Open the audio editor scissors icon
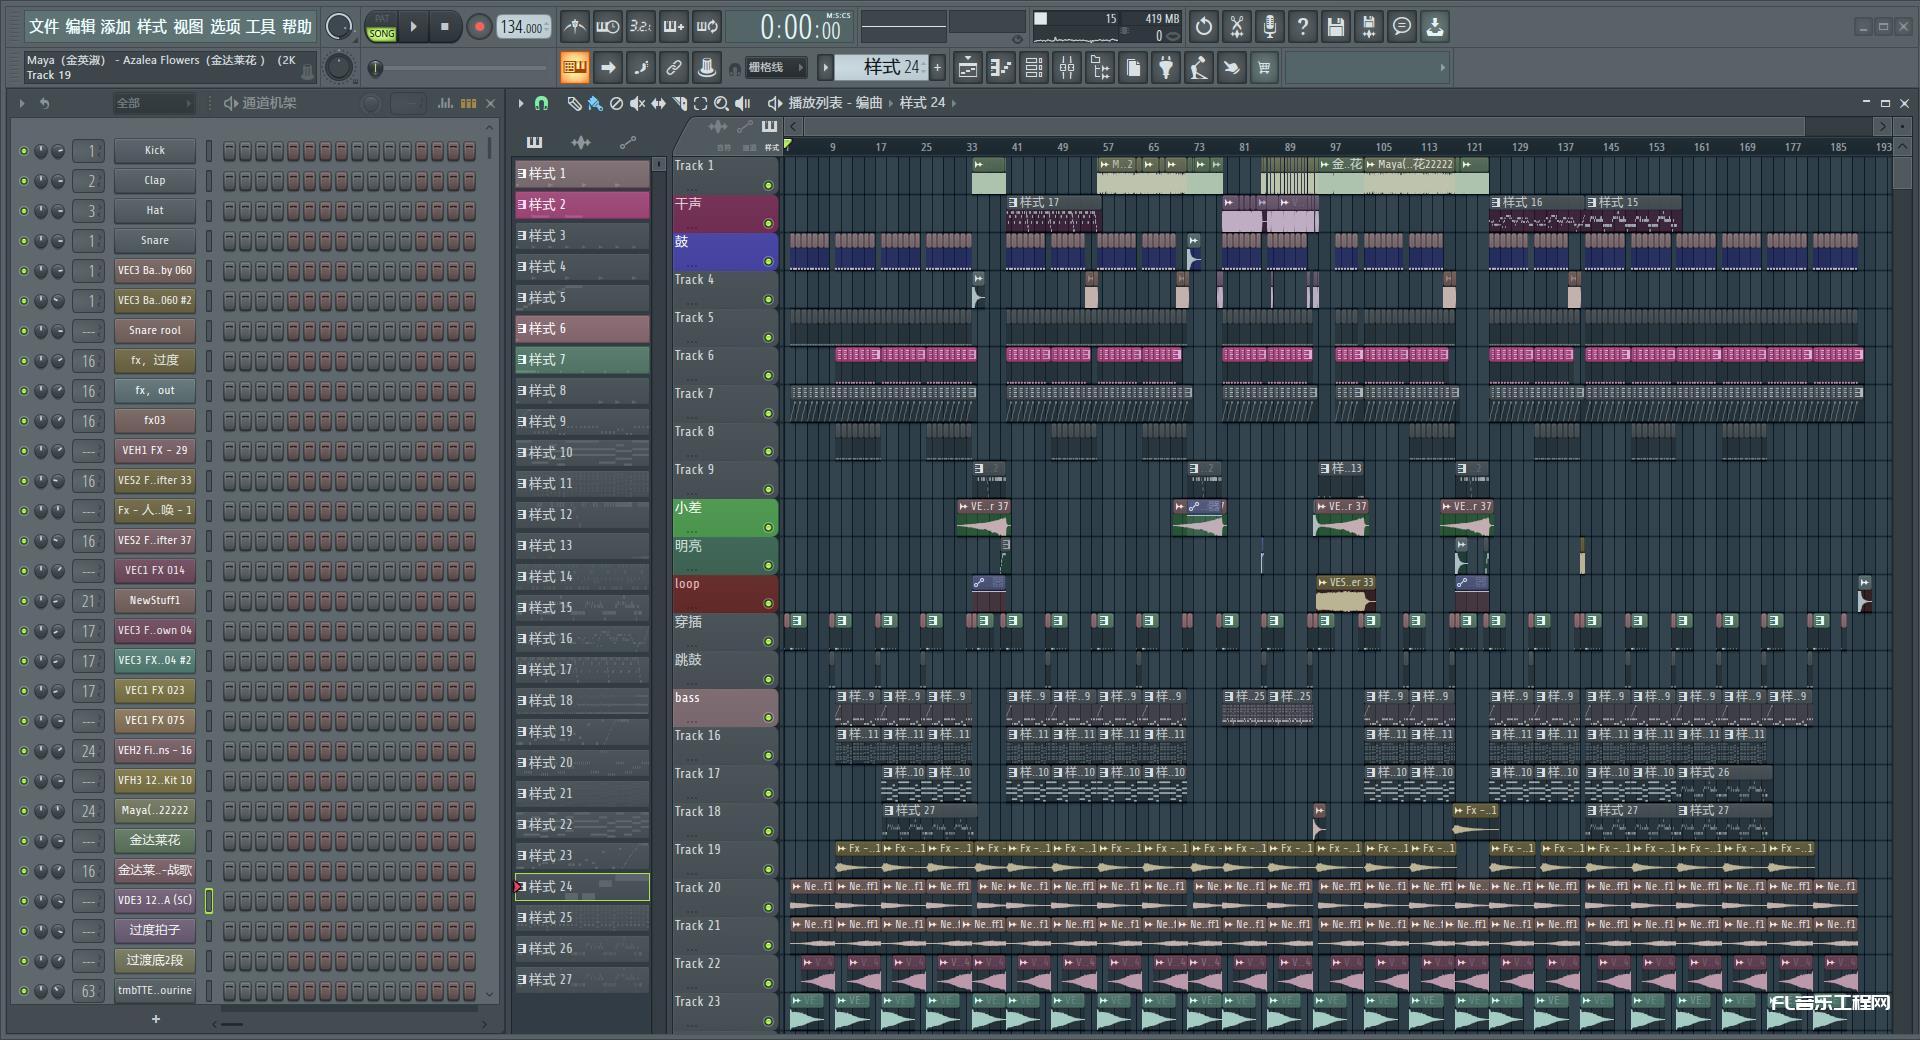Image resolution: width=1920 pixels, height=1040 pixels. pos(1237,27)
